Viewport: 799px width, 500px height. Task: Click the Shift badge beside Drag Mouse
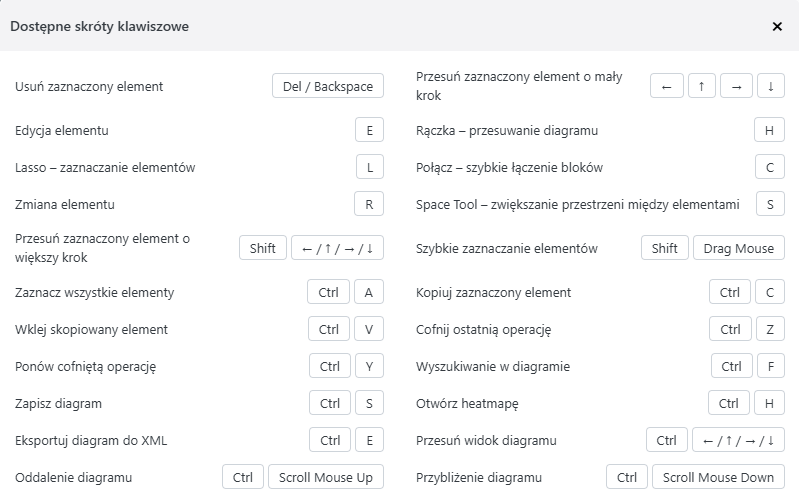pyautogui.click(x=664, y=248)
